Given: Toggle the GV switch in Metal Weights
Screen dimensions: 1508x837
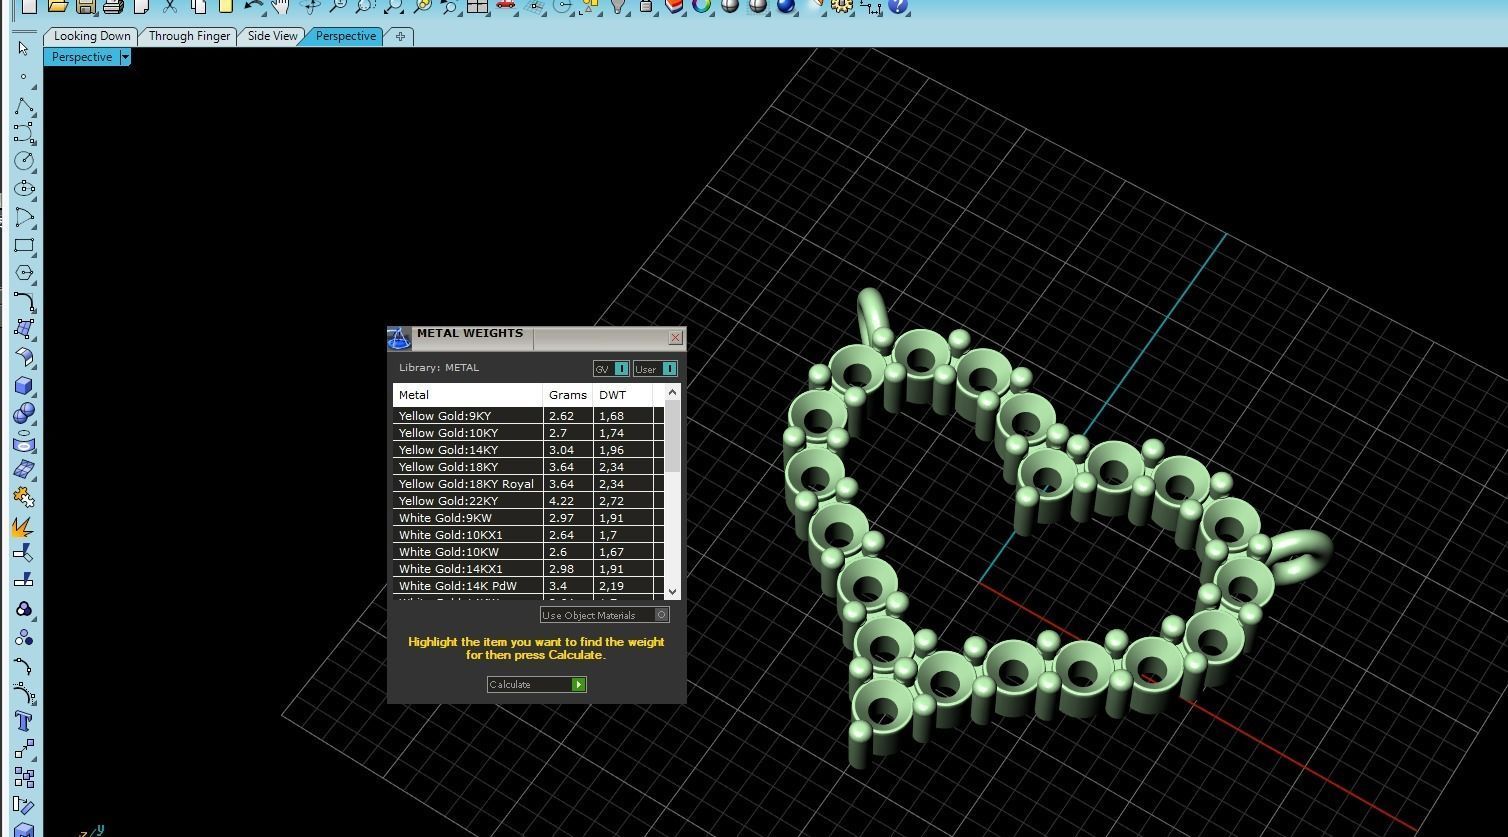Looking at the screenshot, I should [611, 369].
